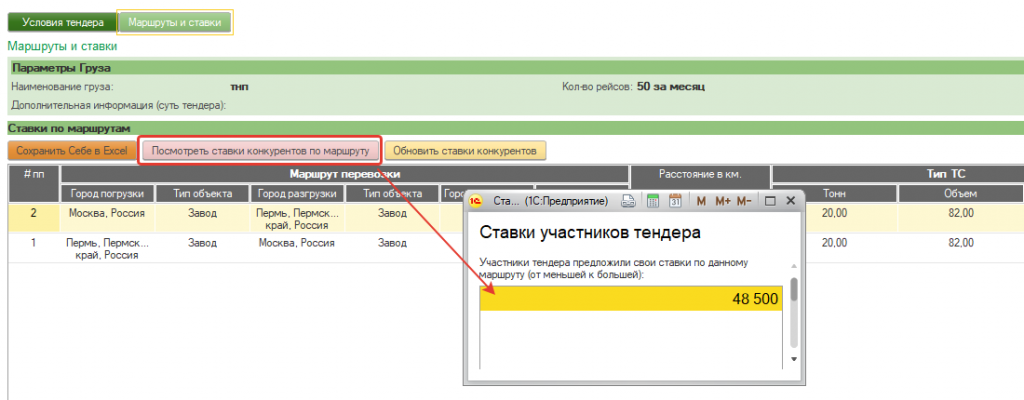The image size is (1024, 400).
Task: Click the Город разгрузки column header
Action: [297, 193]
